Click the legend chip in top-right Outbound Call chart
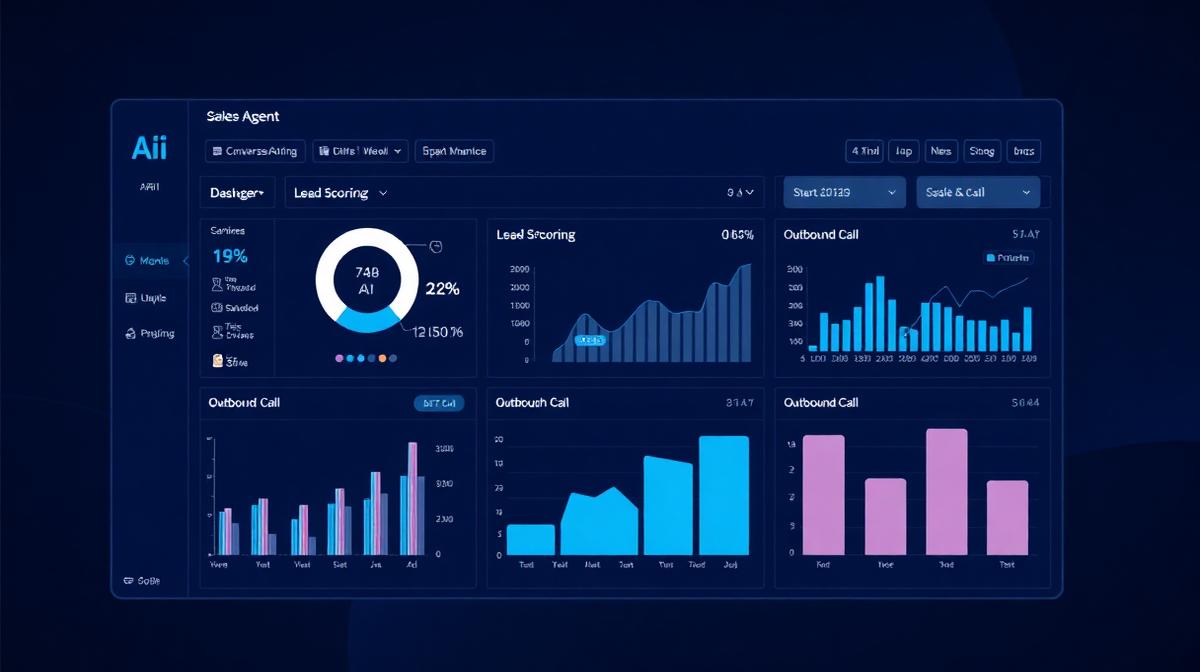 [x=1009, y=257]
